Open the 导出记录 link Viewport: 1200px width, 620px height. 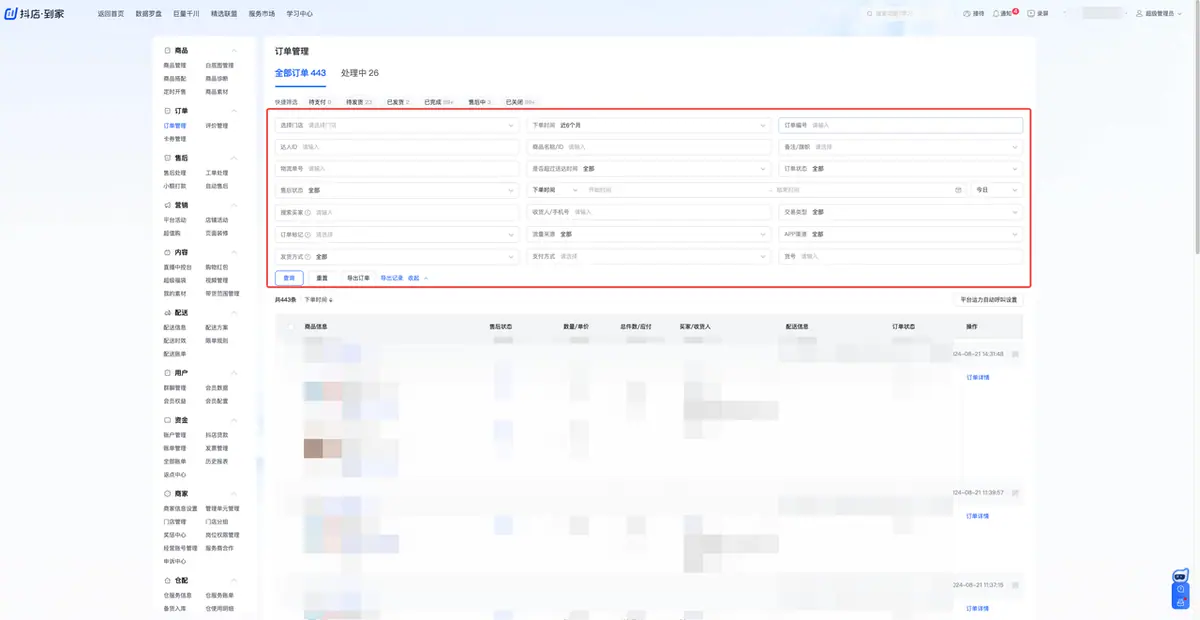pos(391,278)
